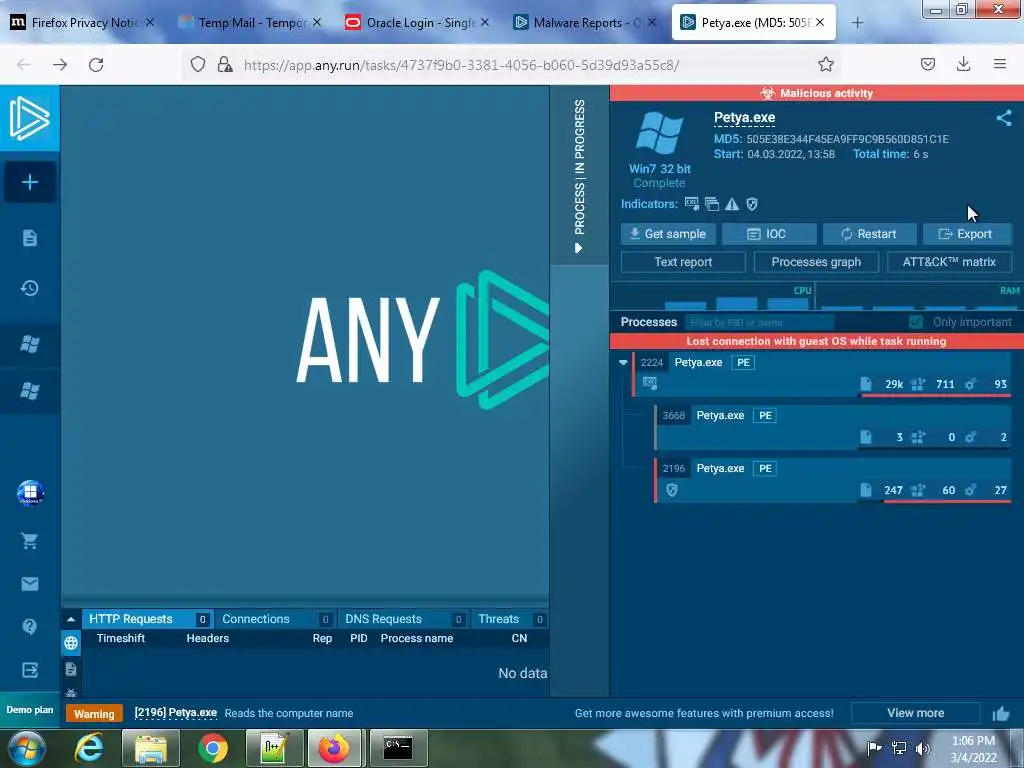This screenshot has width=1024, height=768.
Task: Open command prompt from taskbar
Action: [398, 748]
